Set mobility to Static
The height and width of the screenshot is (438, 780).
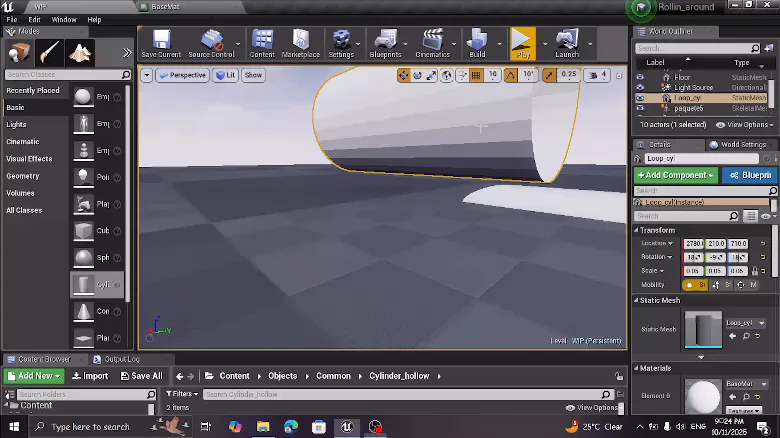coord(695,285)
